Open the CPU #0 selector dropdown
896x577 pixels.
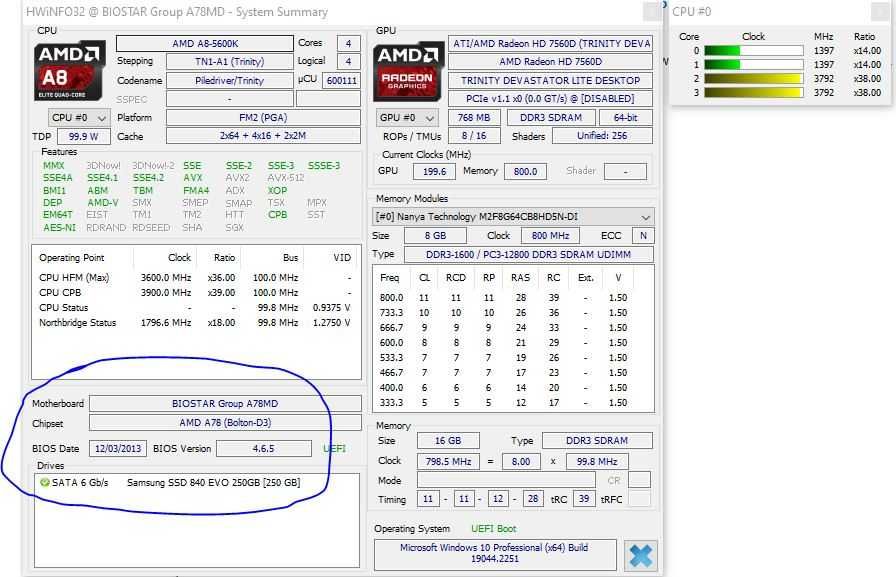[79, 118]
